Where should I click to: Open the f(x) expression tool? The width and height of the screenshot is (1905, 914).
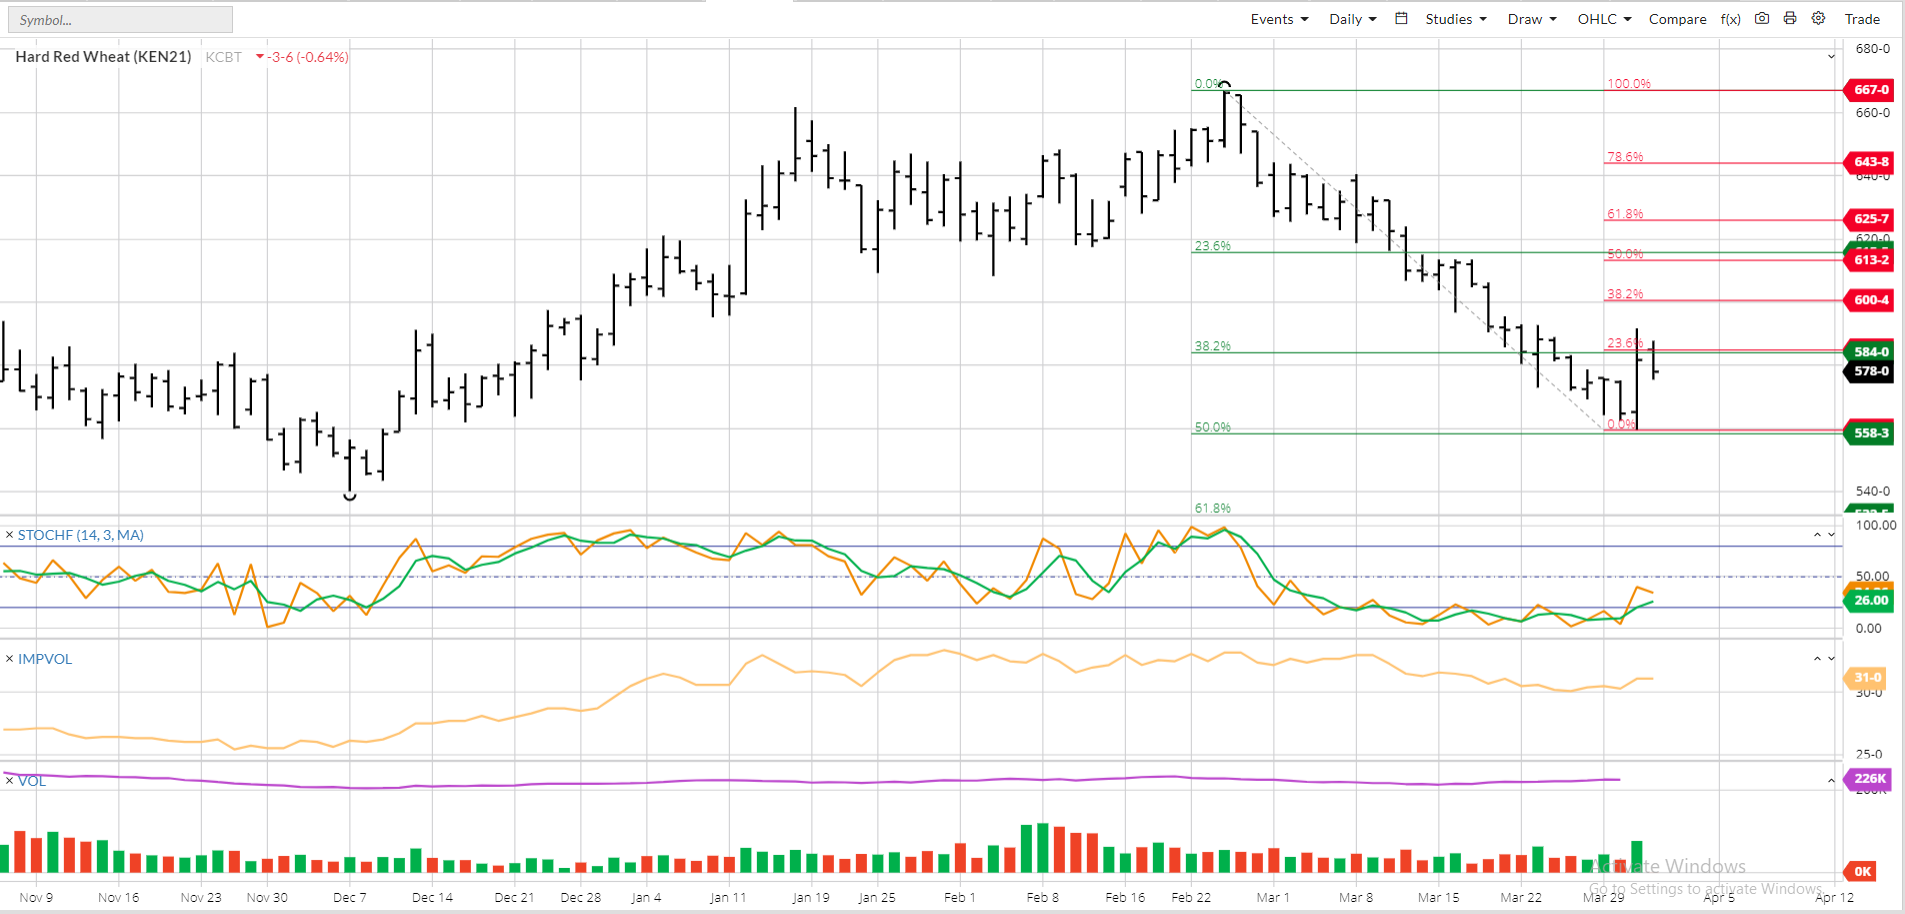(1731, 19)
